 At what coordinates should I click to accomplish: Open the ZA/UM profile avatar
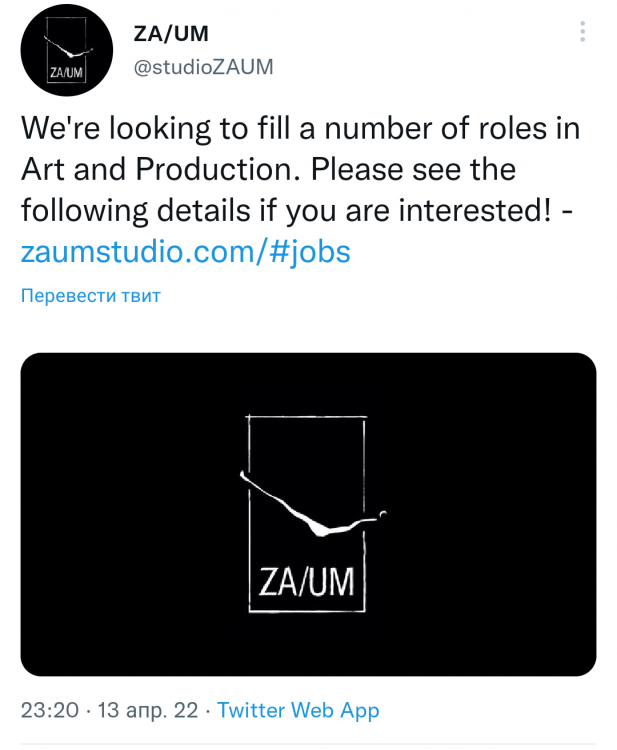[x=67, y=50]
